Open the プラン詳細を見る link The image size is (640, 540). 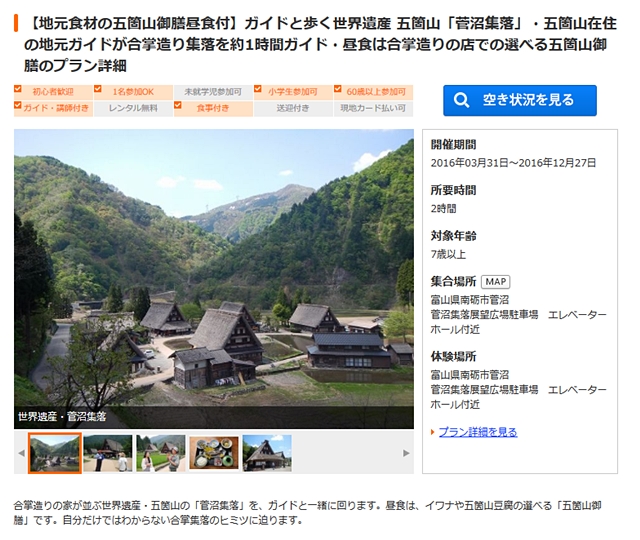pos(478,432)
